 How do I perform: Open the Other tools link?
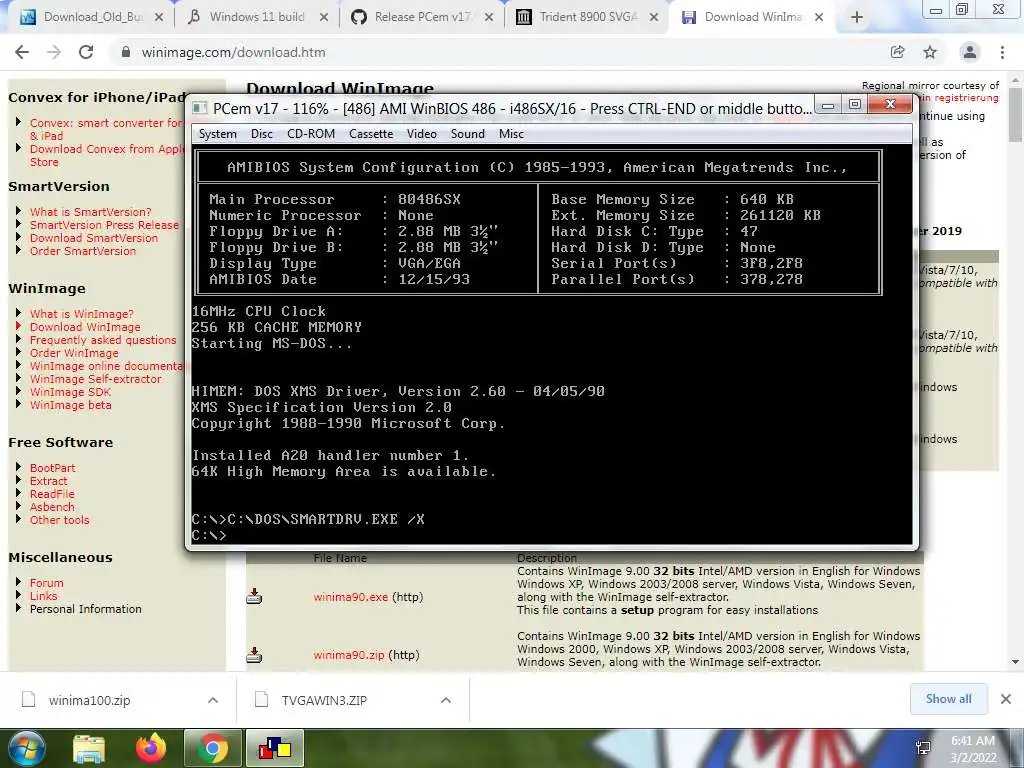pos(59,520)
